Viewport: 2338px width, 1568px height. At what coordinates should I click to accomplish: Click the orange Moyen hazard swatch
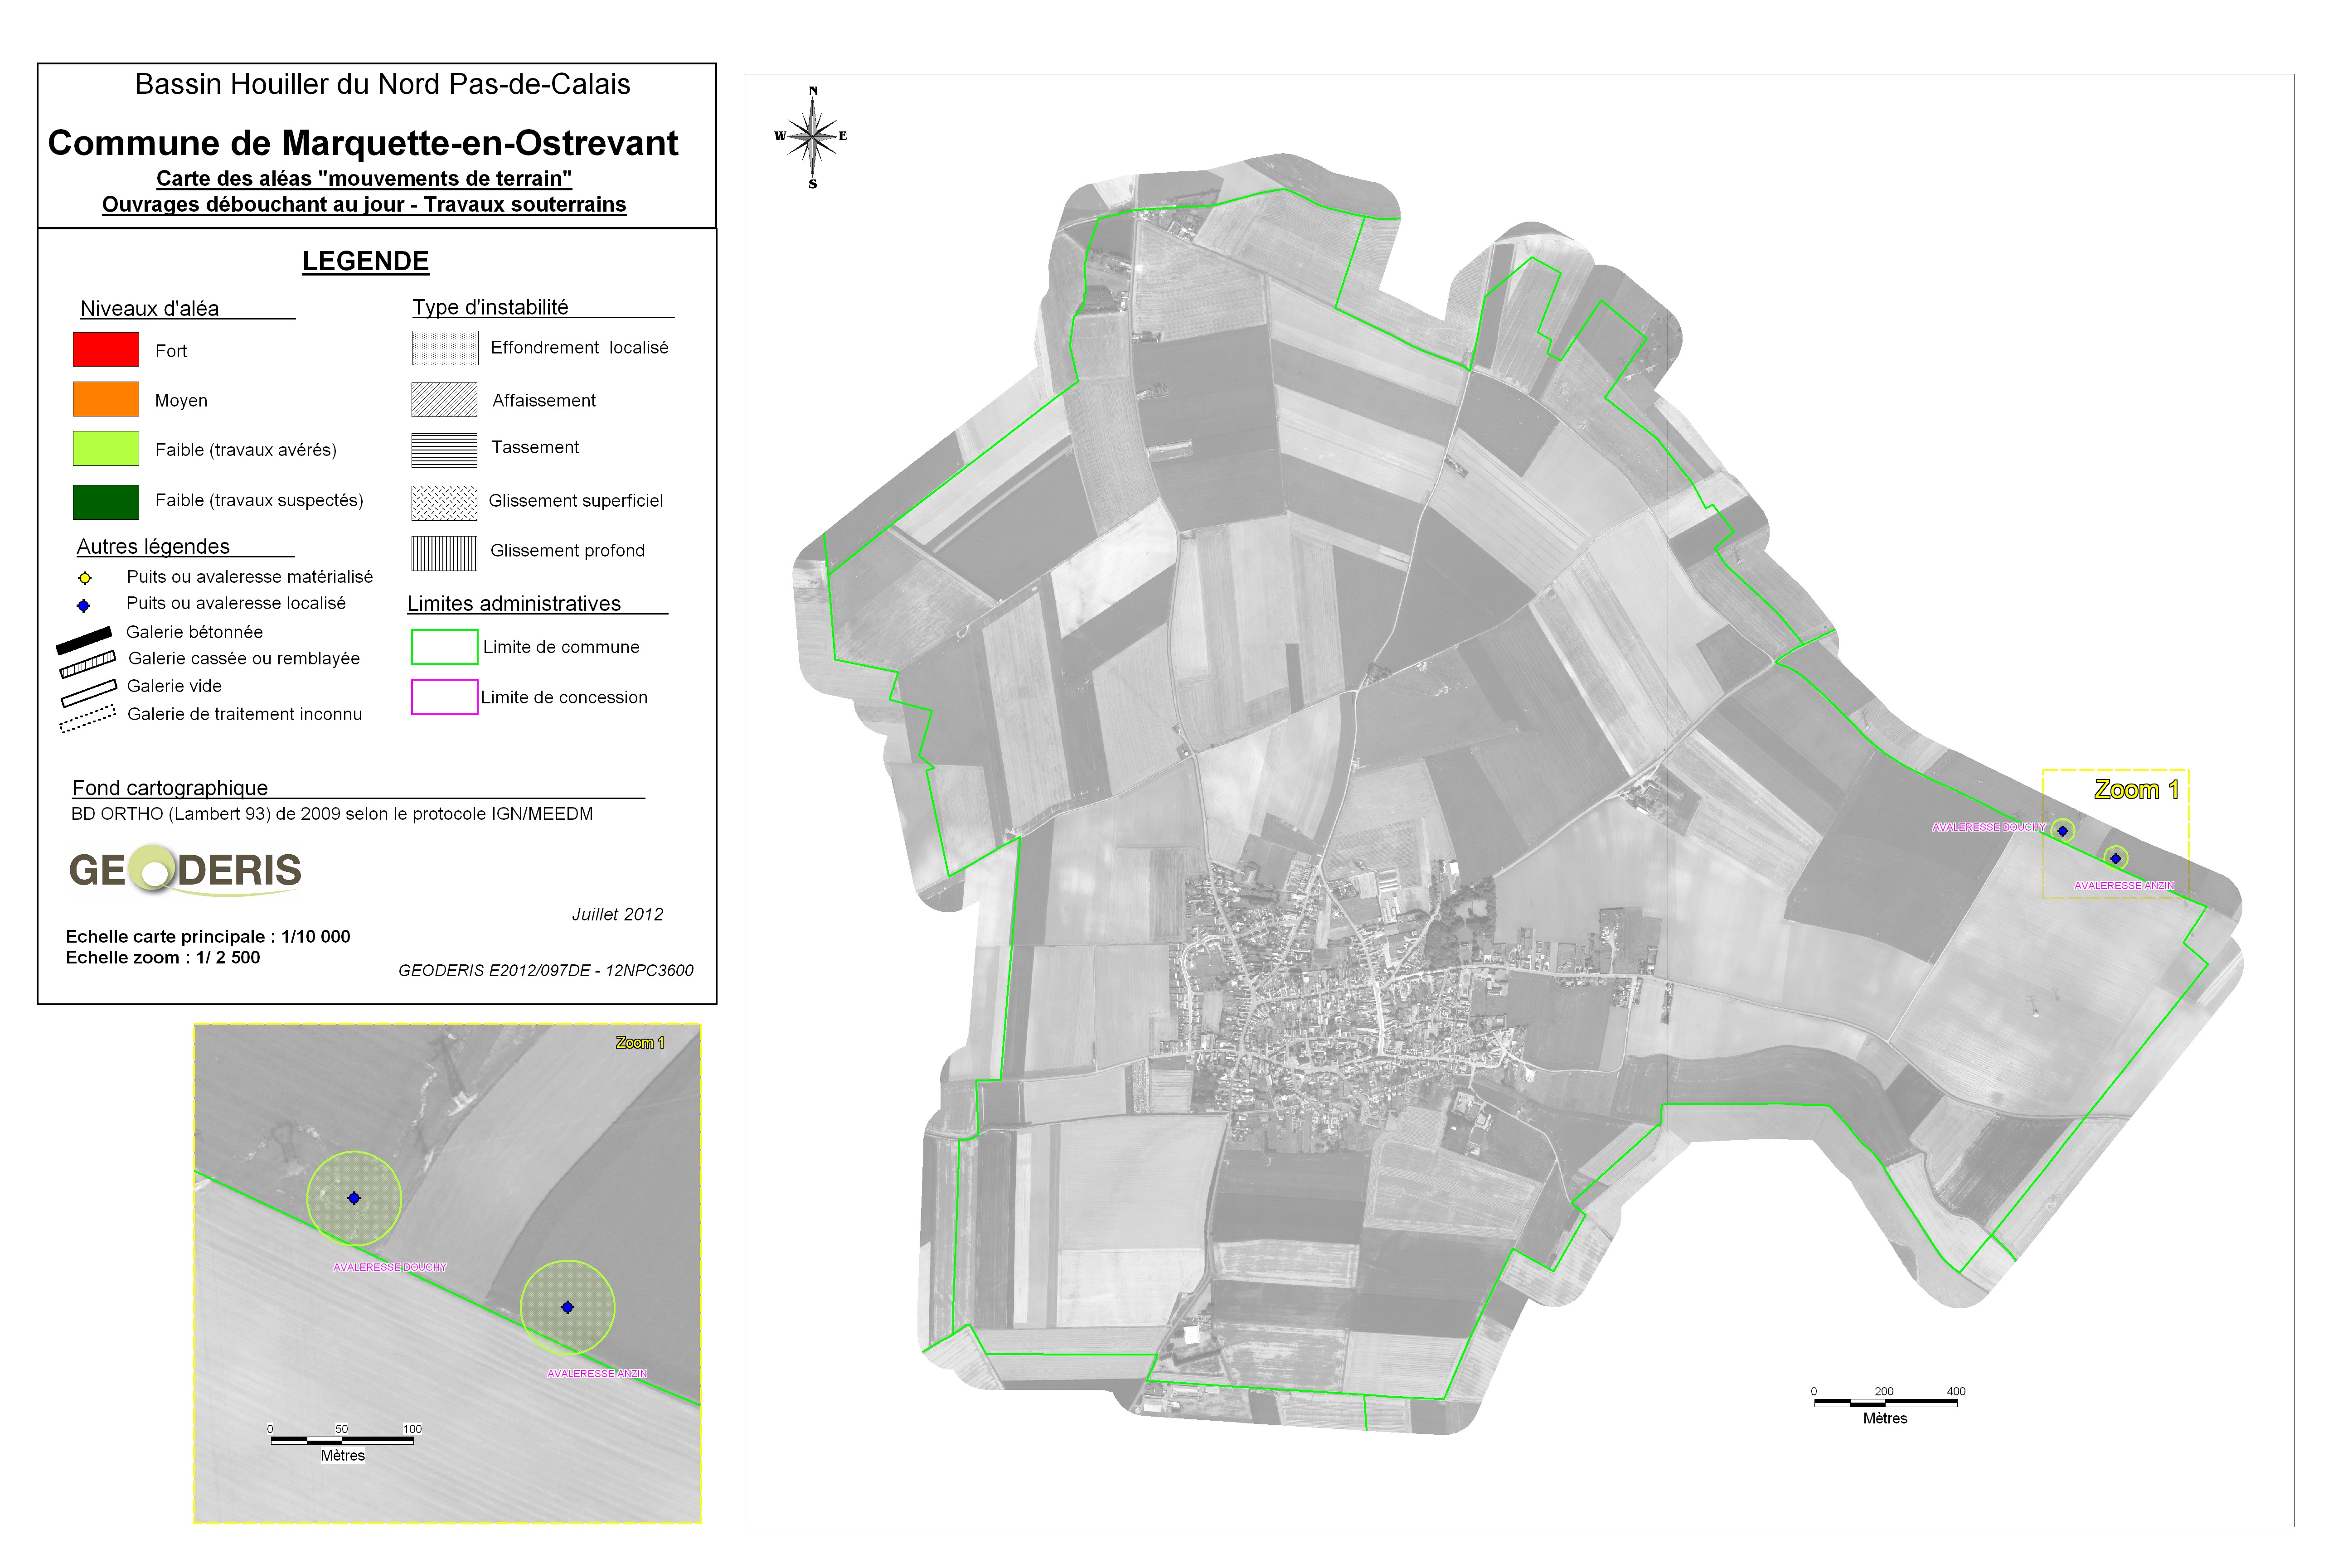(x=106, y=399)
